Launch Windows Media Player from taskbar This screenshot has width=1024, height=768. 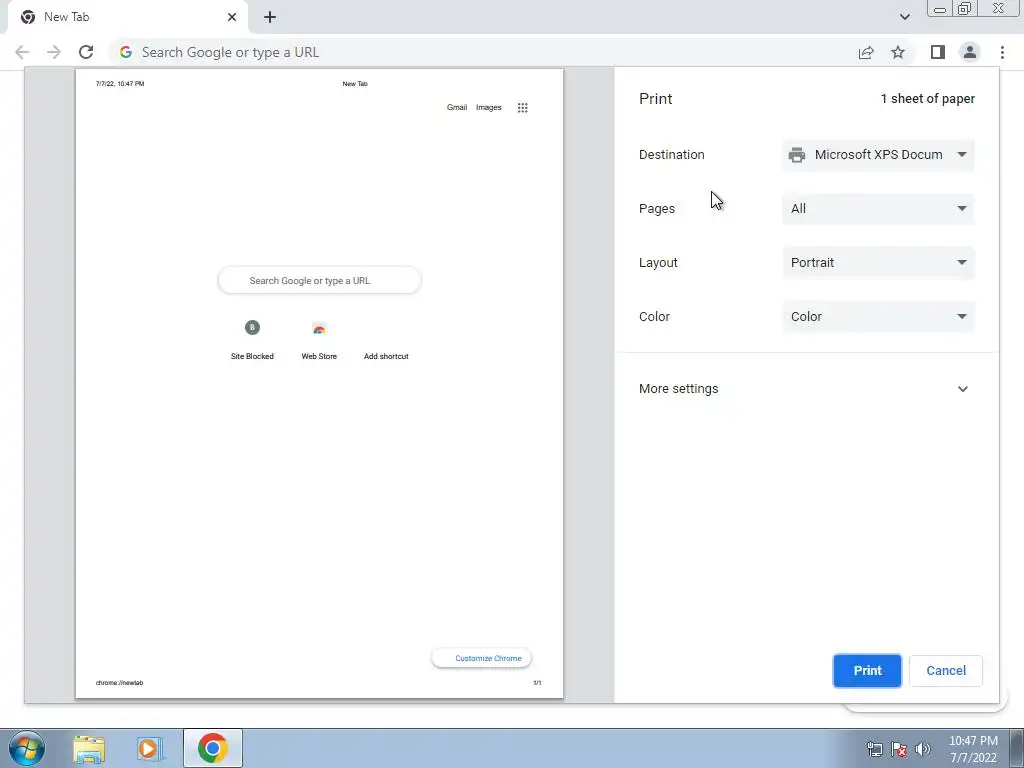click(x=150, y=749)
